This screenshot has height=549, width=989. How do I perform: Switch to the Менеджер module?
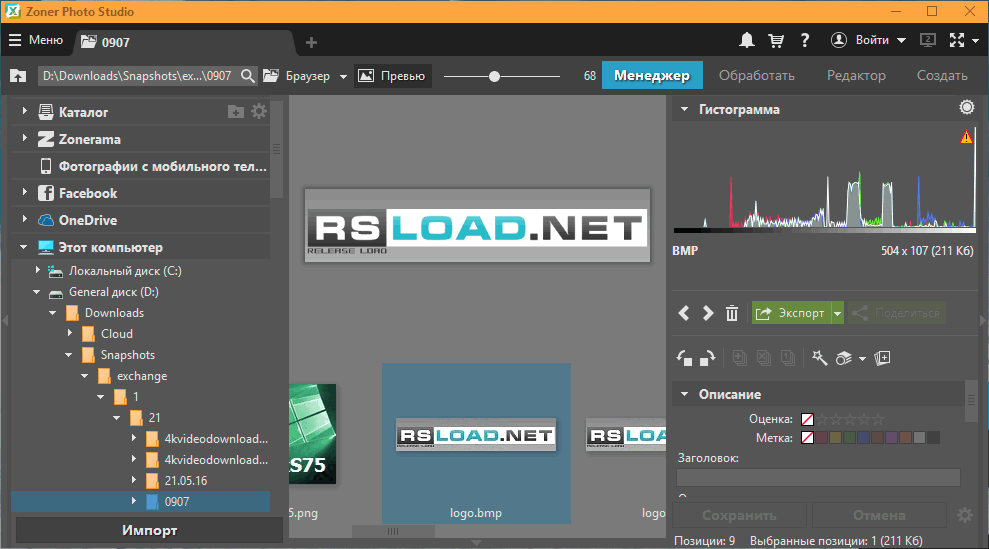[x=652, y=75]
